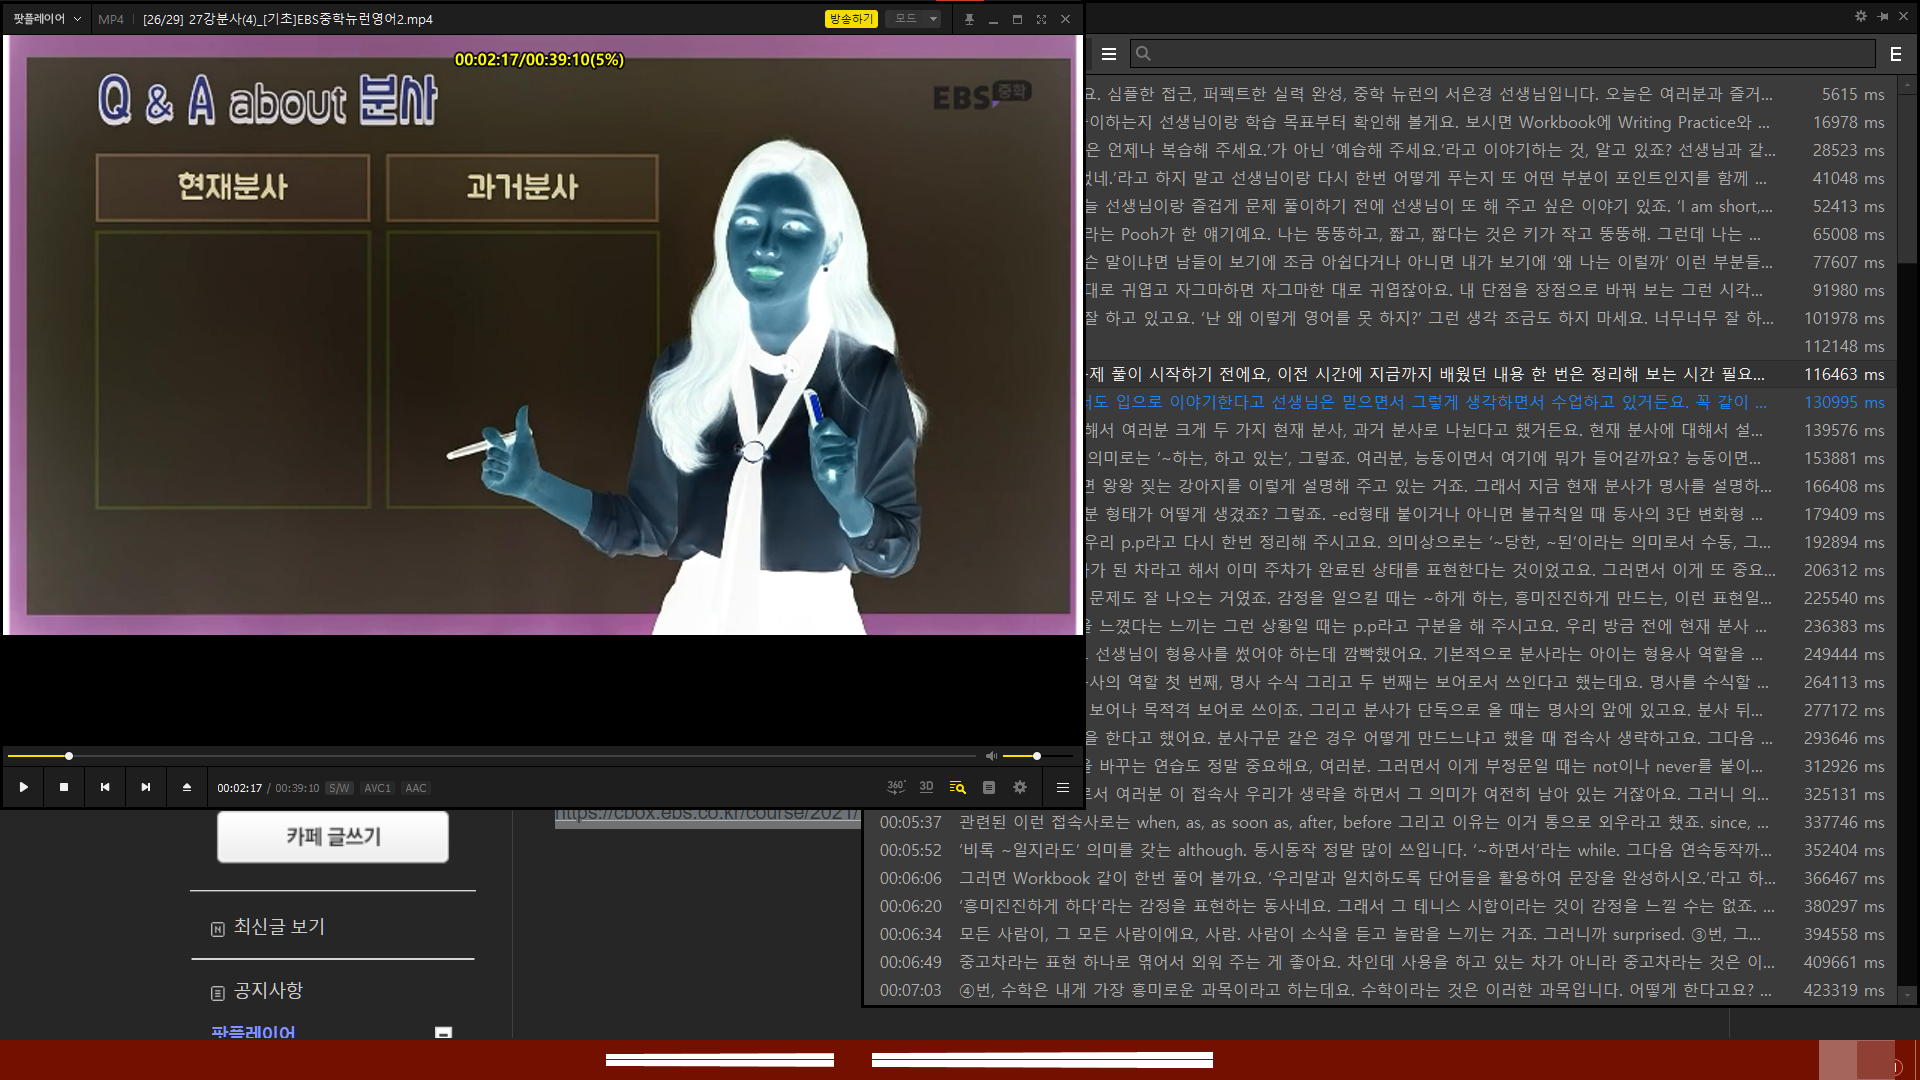Open 최신글 보기 menu item
This screenshot has height=1080, width=1920.
point(279,927)
